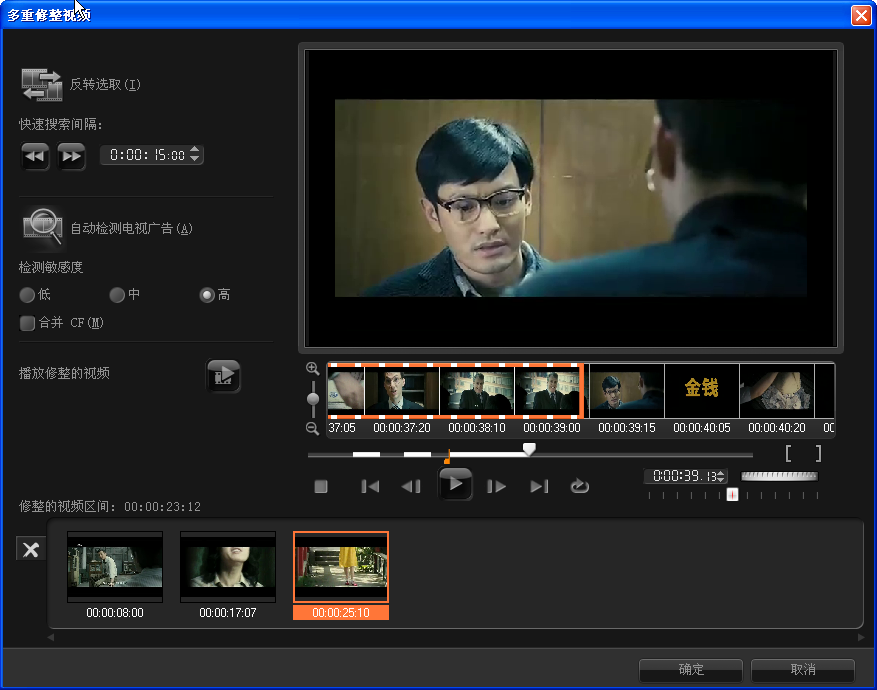Select the 低 low detection sensitivity option
Viewport: 877px width, 690px height.
point(28,294)
